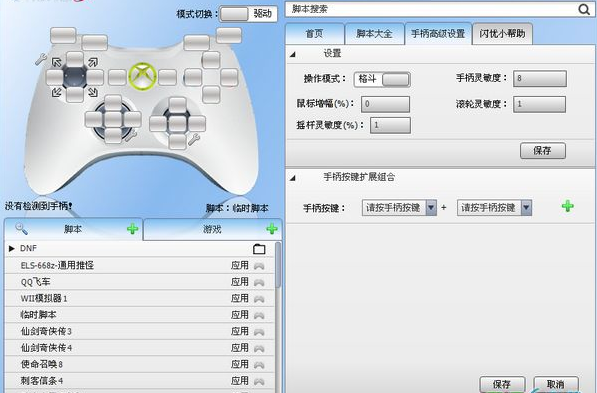Click the green plus on 游戏 tab
The width and height of the screenshot is (597, 393).
[x=271, y=229]
